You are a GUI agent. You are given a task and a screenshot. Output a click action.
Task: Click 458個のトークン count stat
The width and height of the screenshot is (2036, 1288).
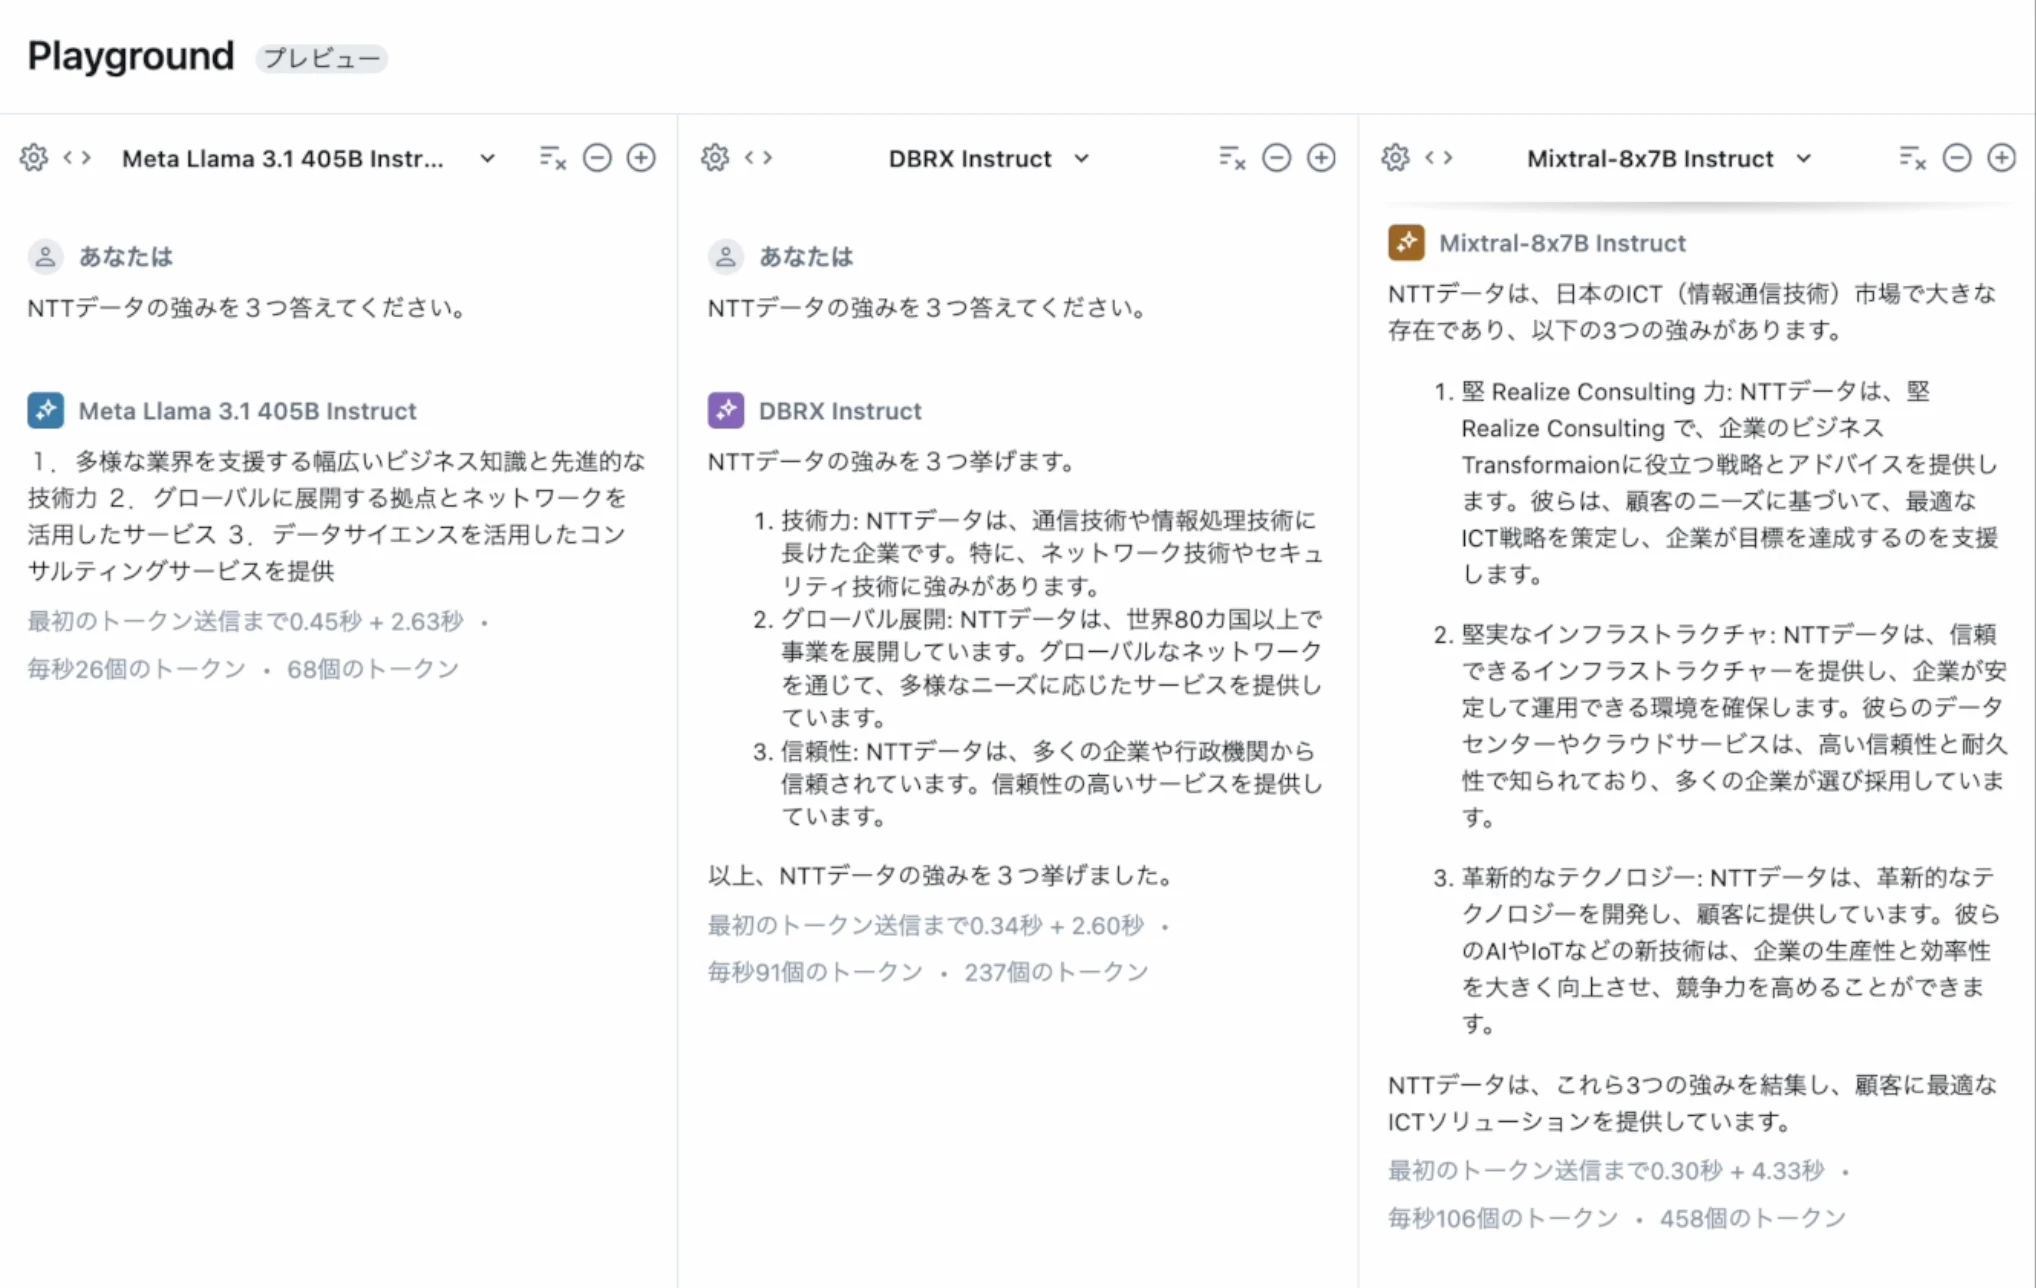1753,1218
